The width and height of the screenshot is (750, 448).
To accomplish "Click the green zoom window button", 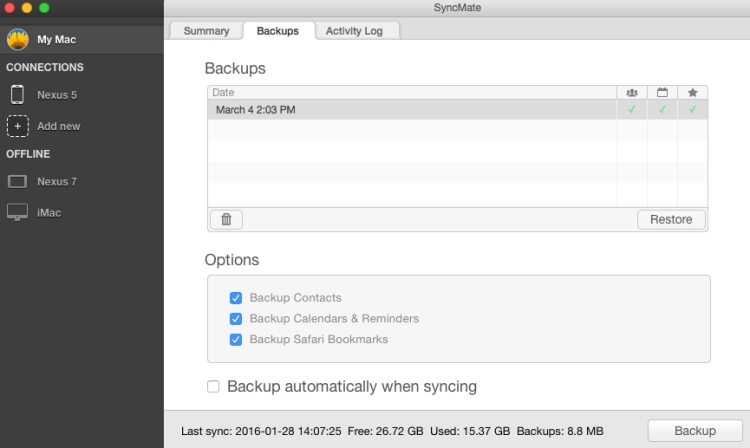I will [x=44, y=8].
